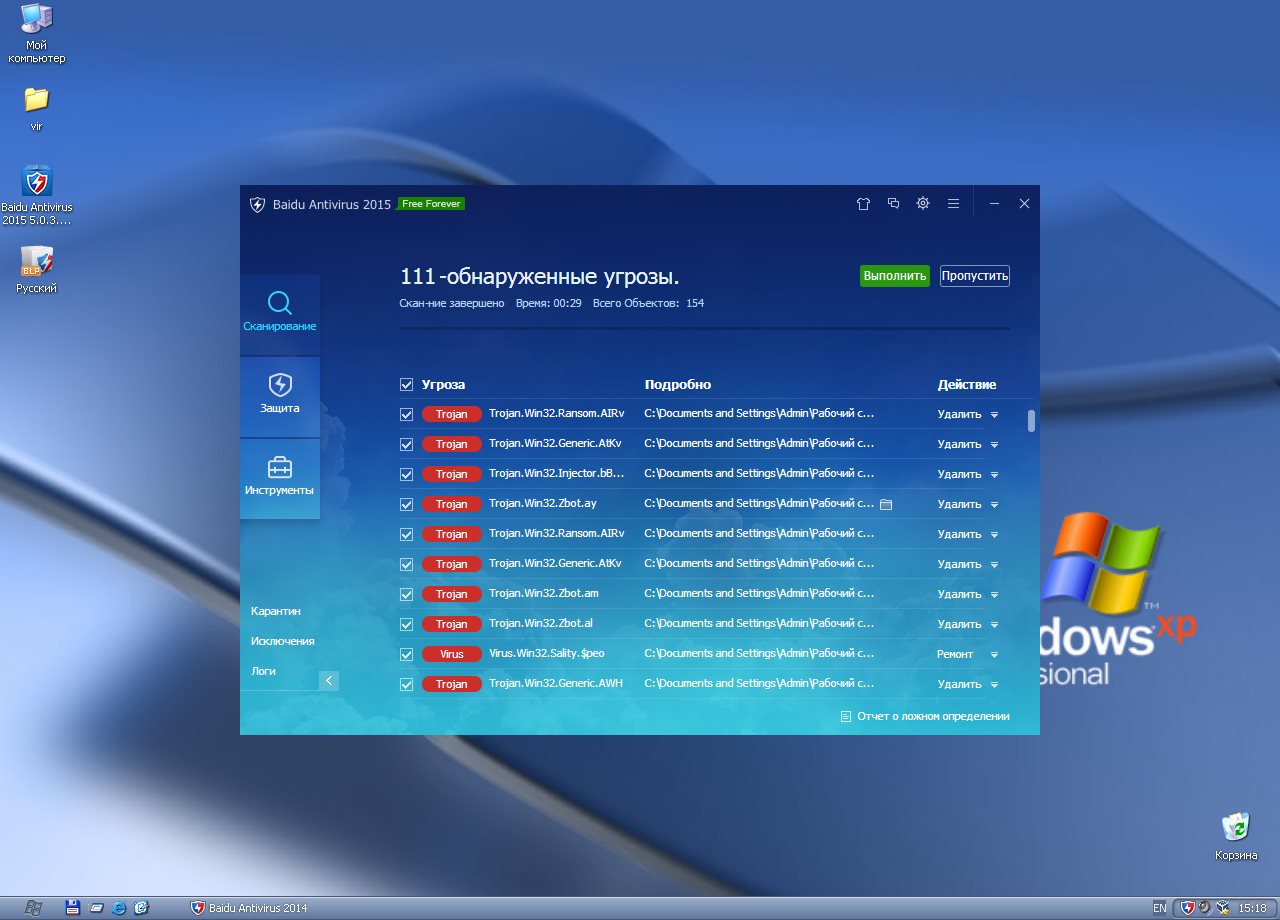This screenshot has height=920, width=1280.
Task: Open the skin changer shirt icon
Action: [863, 203]
